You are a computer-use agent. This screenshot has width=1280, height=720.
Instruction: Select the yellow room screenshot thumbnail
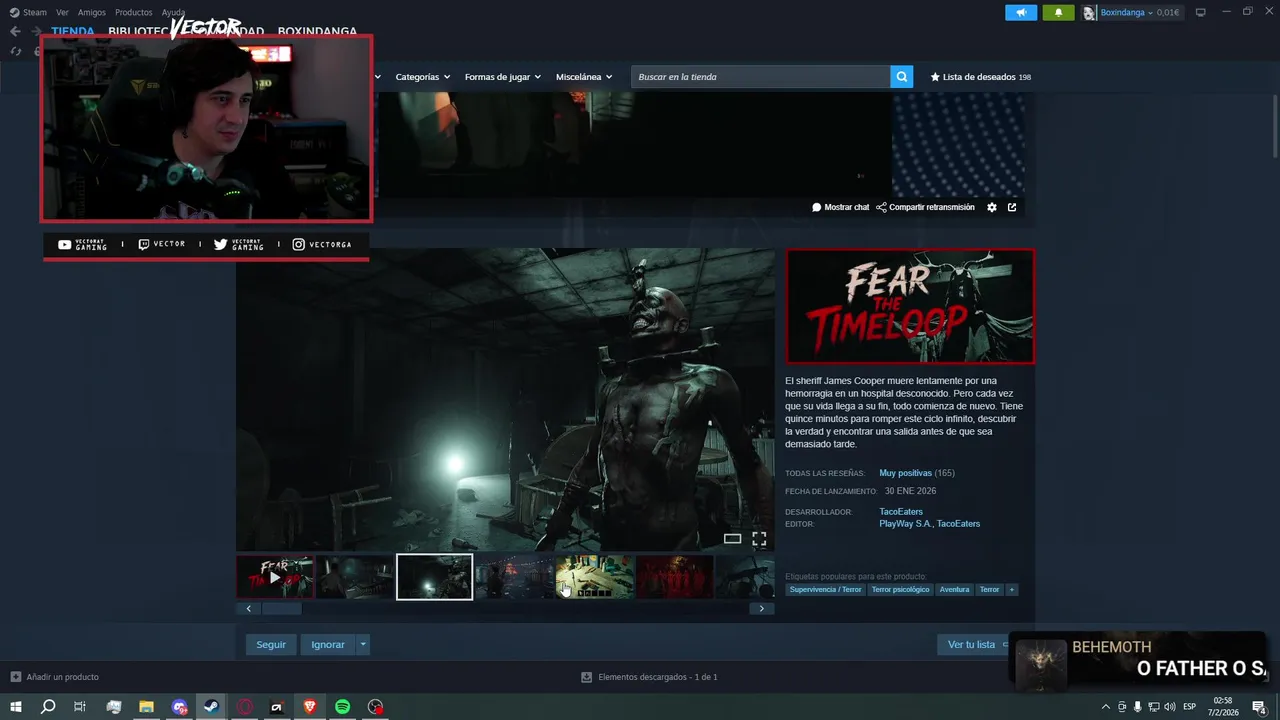point(595,577)
